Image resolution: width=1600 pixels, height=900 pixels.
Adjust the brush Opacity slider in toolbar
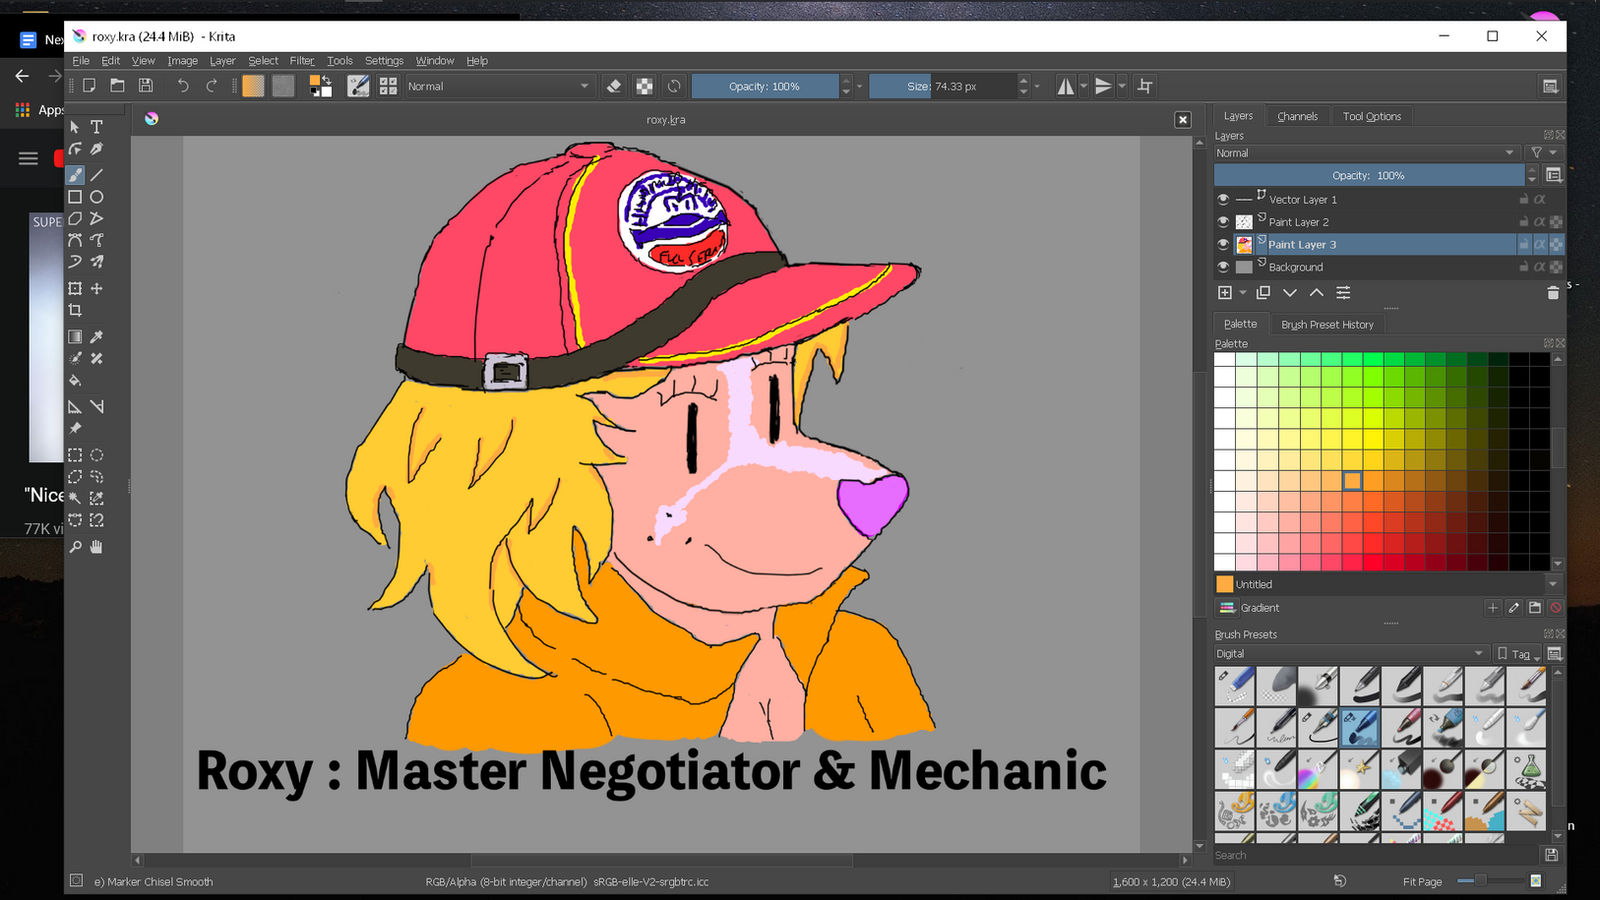click(x=765, y=86)
